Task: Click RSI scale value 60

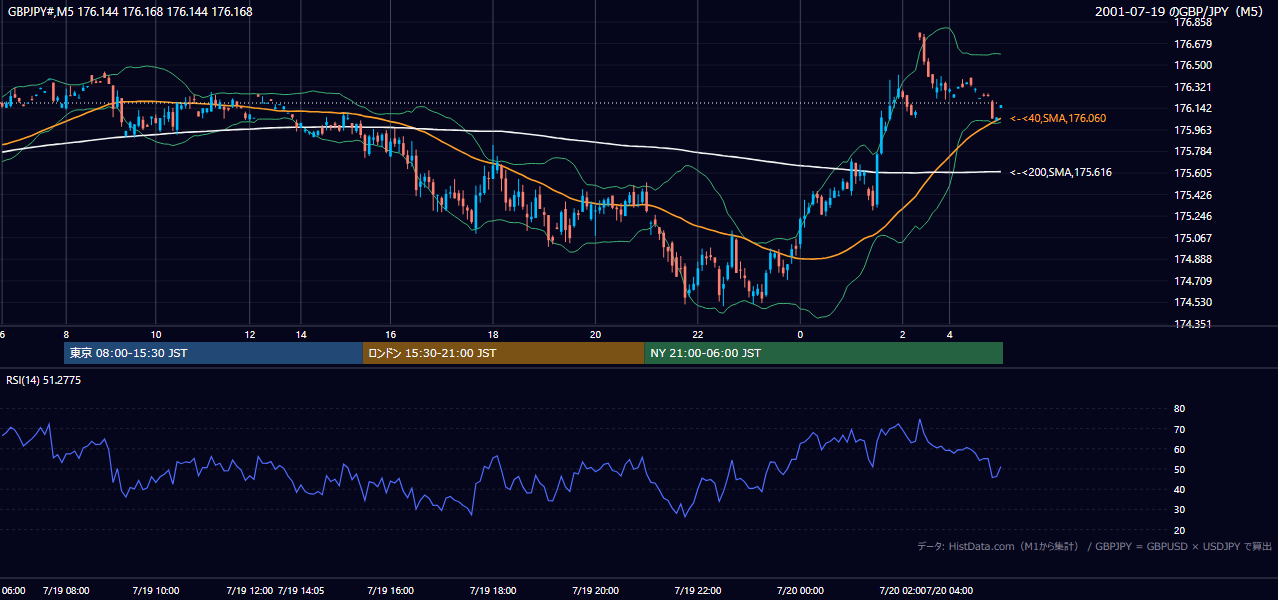Action: [1179, 449]
